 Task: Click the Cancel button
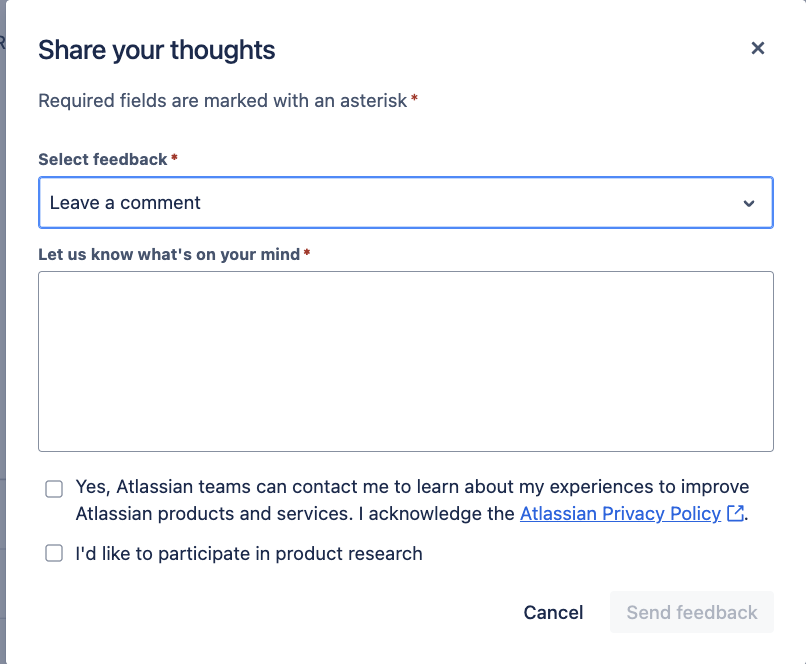coord(553,612)
